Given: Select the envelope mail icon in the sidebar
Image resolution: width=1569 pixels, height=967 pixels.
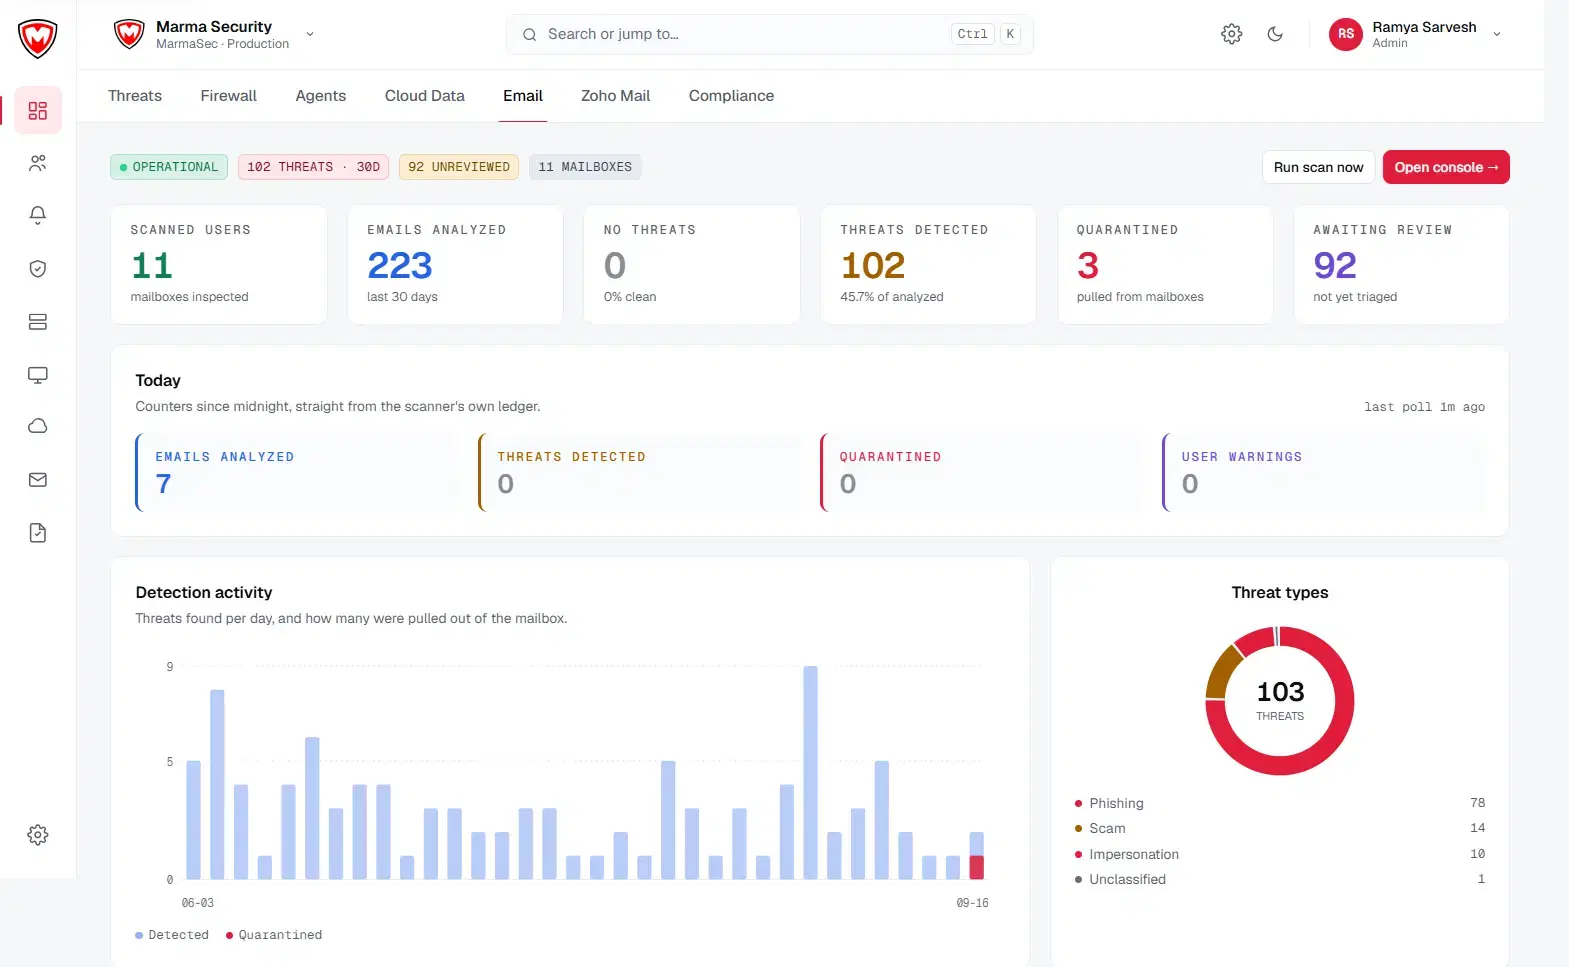Looking at the screenshot, I should (38, 480).
